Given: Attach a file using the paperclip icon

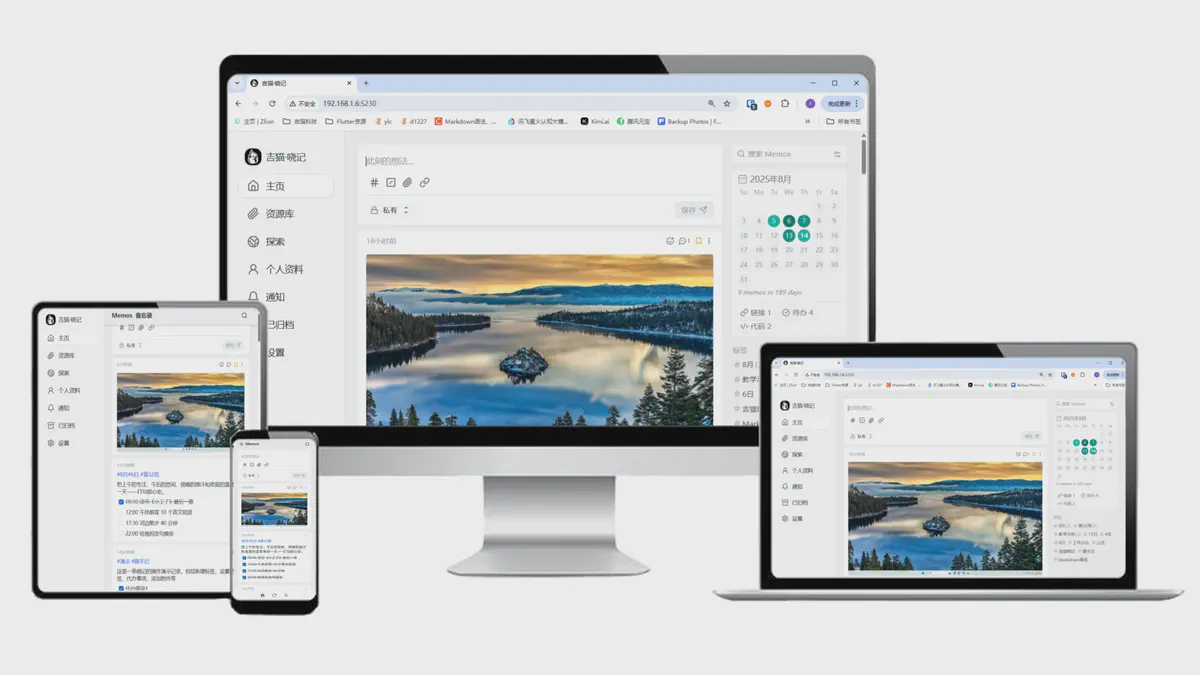Looking at the screenshot, I should coord(406,181).
